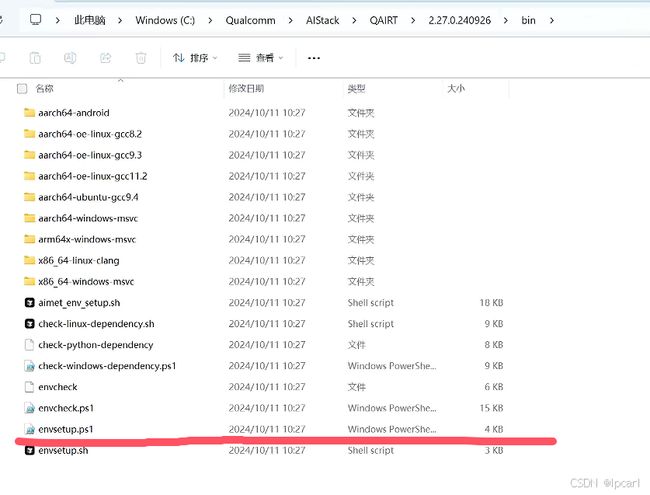Click the share icon in toolbar
Screen dimensions: 650x495
106,58
